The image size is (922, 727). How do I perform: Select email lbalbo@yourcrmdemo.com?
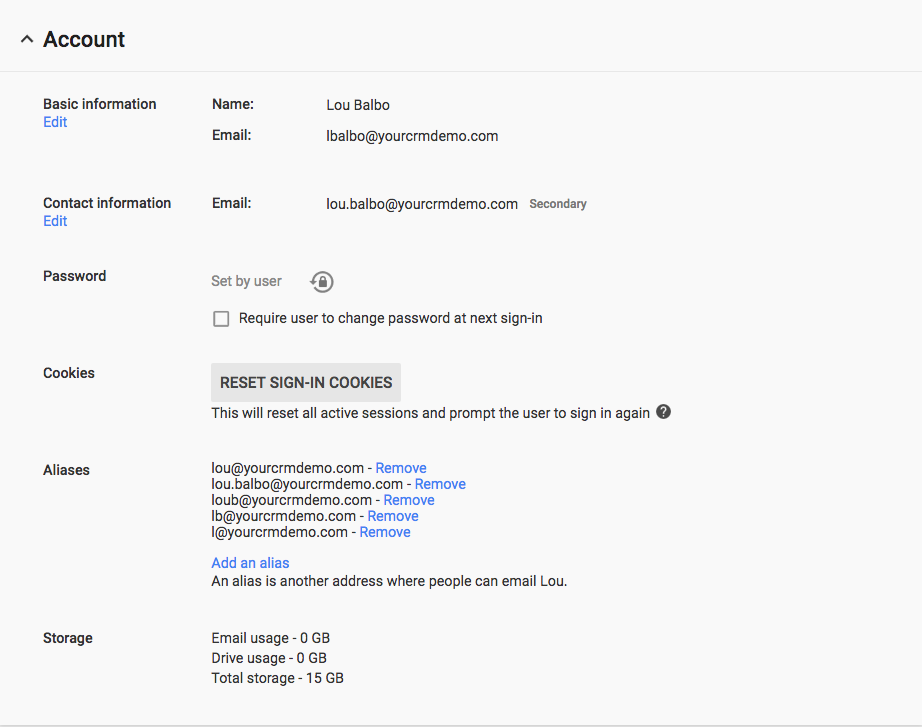coord(412,136)
